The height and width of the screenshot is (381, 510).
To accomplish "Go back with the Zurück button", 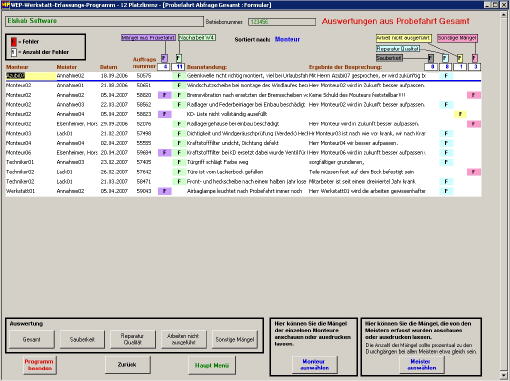I will coord(127,365).
